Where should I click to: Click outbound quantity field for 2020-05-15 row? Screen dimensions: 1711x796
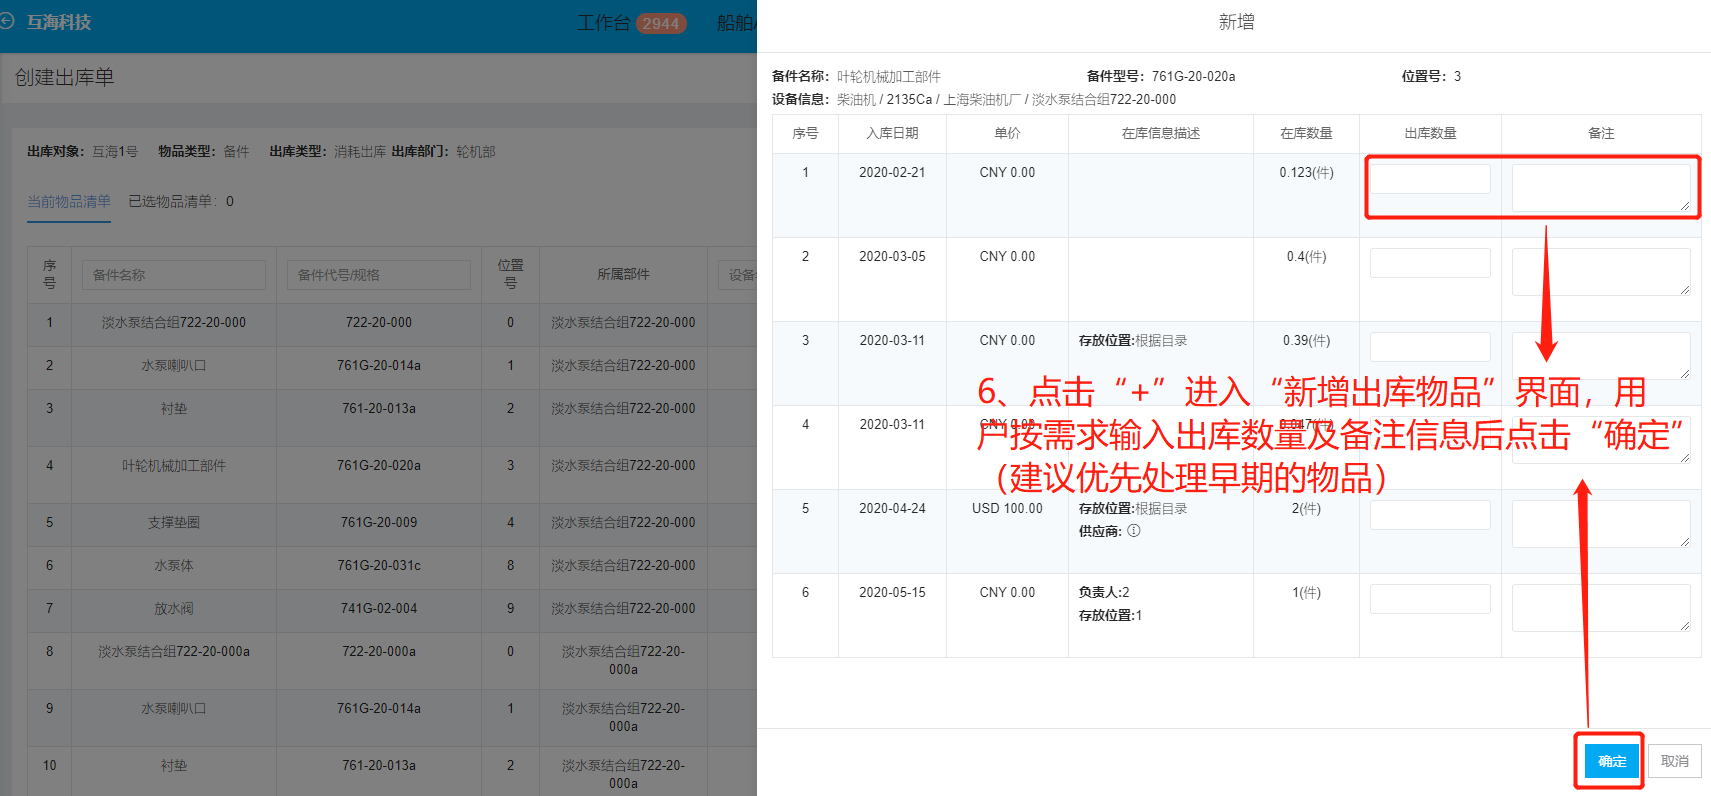coord(1430,599)
